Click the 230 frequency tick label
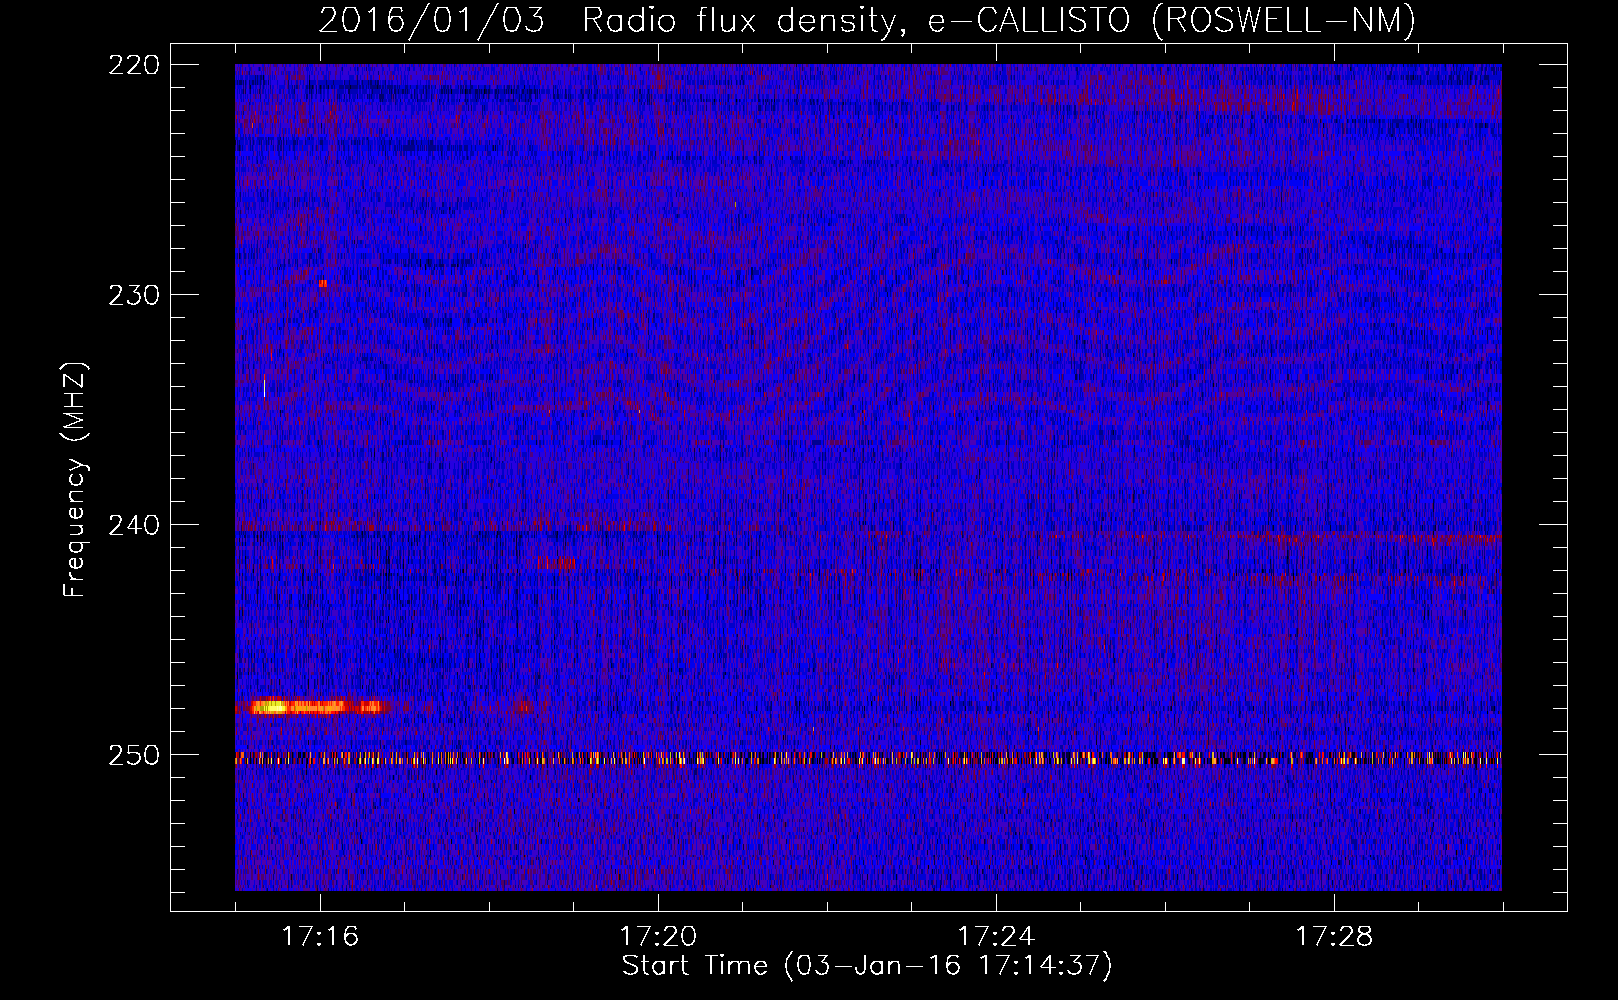This screenshot has height=1000, width=1618. click(x=134, y=295)
